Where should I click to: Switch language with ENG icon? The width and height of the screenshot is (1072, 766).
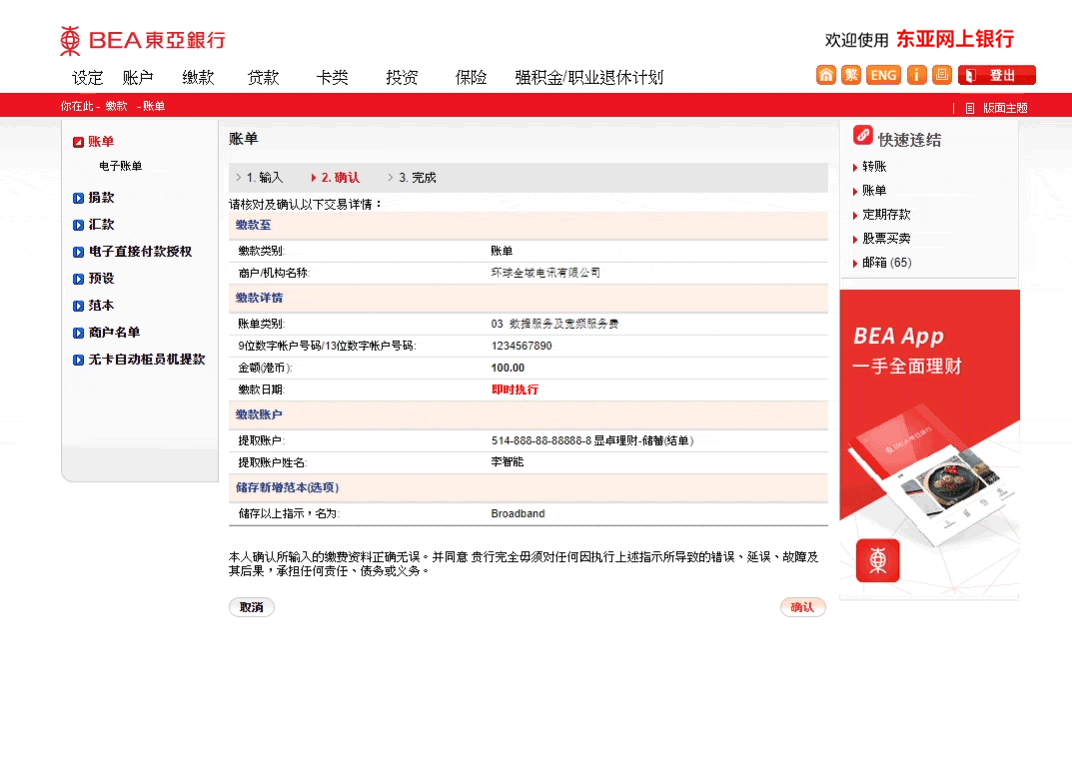click(x=883, y=75)
